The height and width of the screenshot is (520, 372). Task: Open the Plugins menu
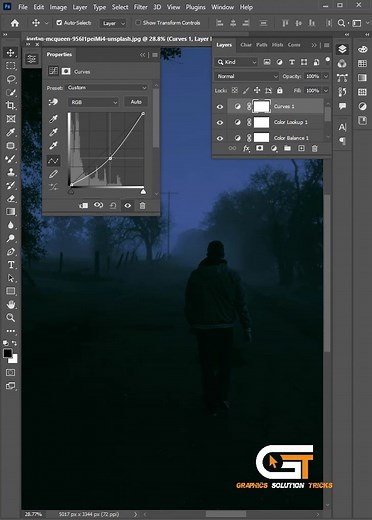coord(195,7)
